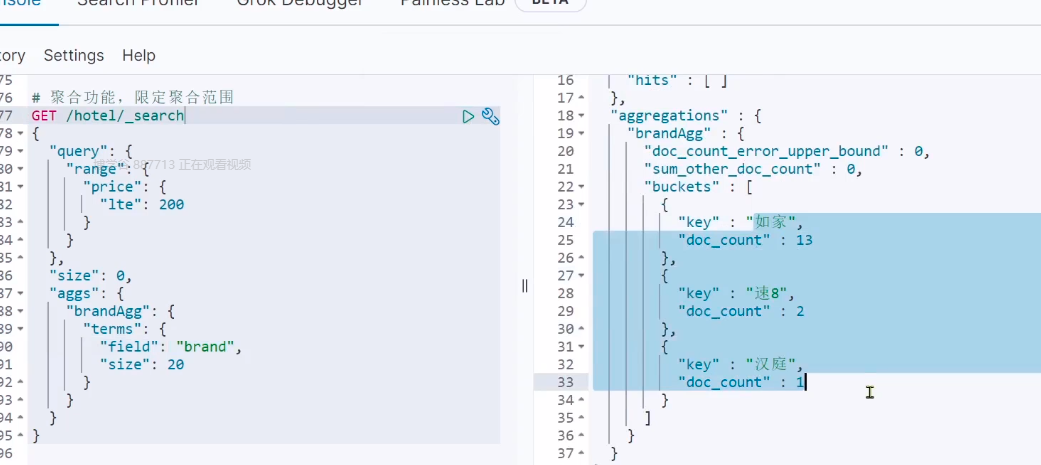The image size is (1041, 465).
Task: Click the "field": "brand" line
Action: [x=171, y=347]
